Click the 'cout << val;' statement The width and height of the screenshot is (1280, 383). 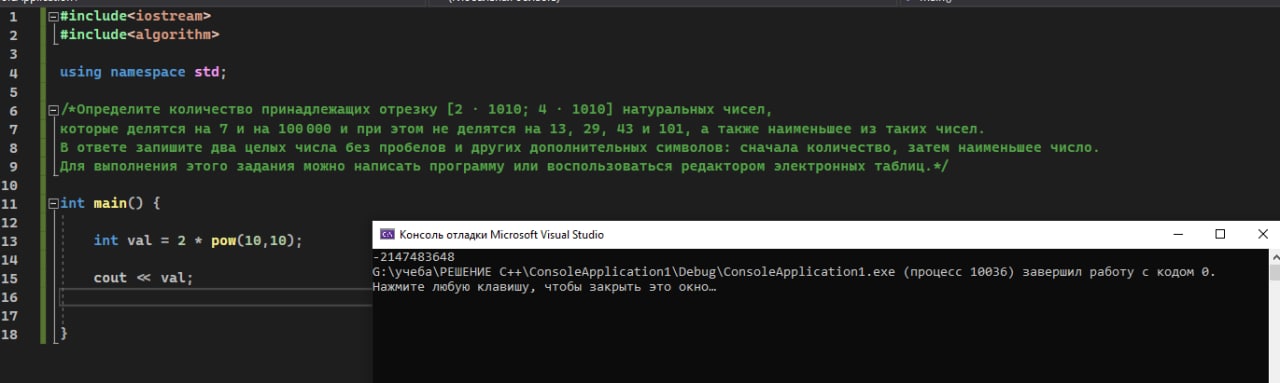pos(143,278)
